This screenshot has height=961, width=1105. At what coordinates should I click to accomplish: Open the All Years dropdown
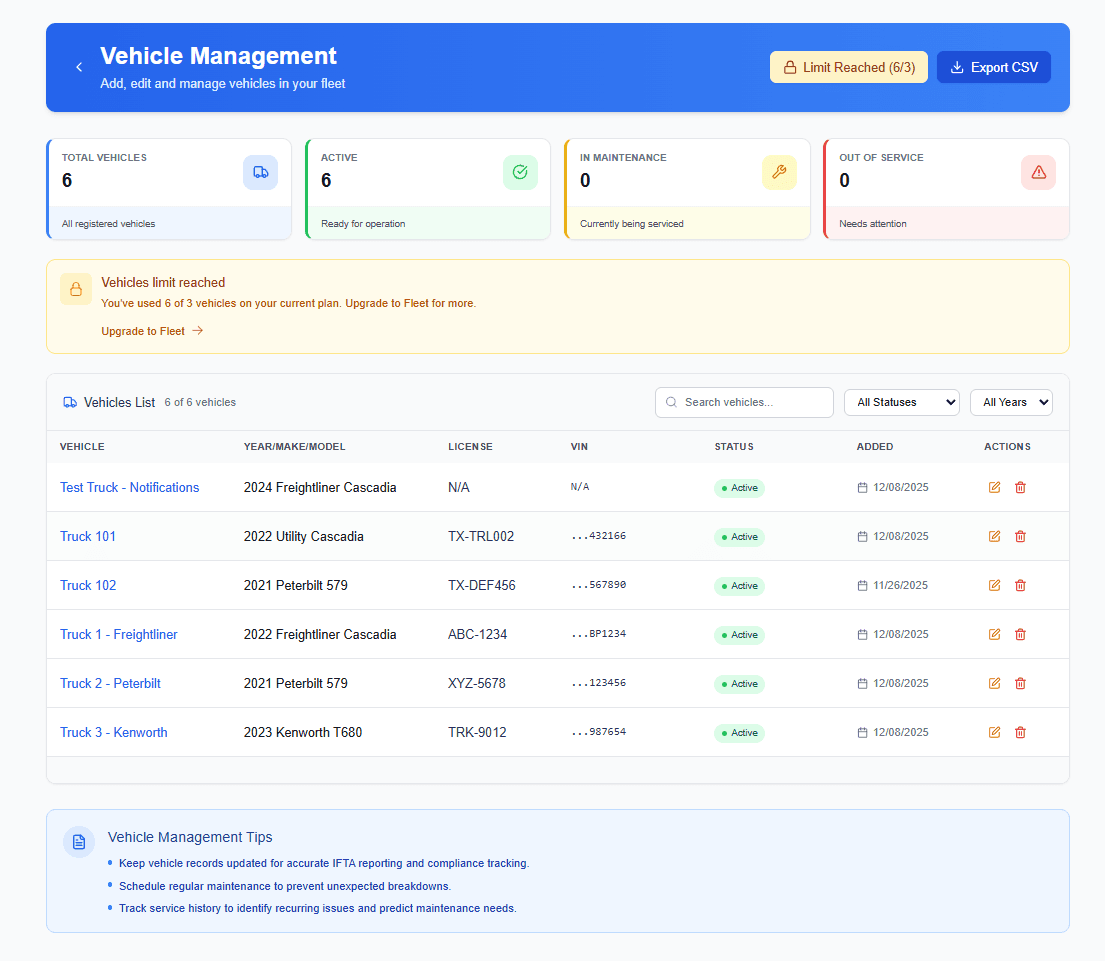click(1011, 402)
